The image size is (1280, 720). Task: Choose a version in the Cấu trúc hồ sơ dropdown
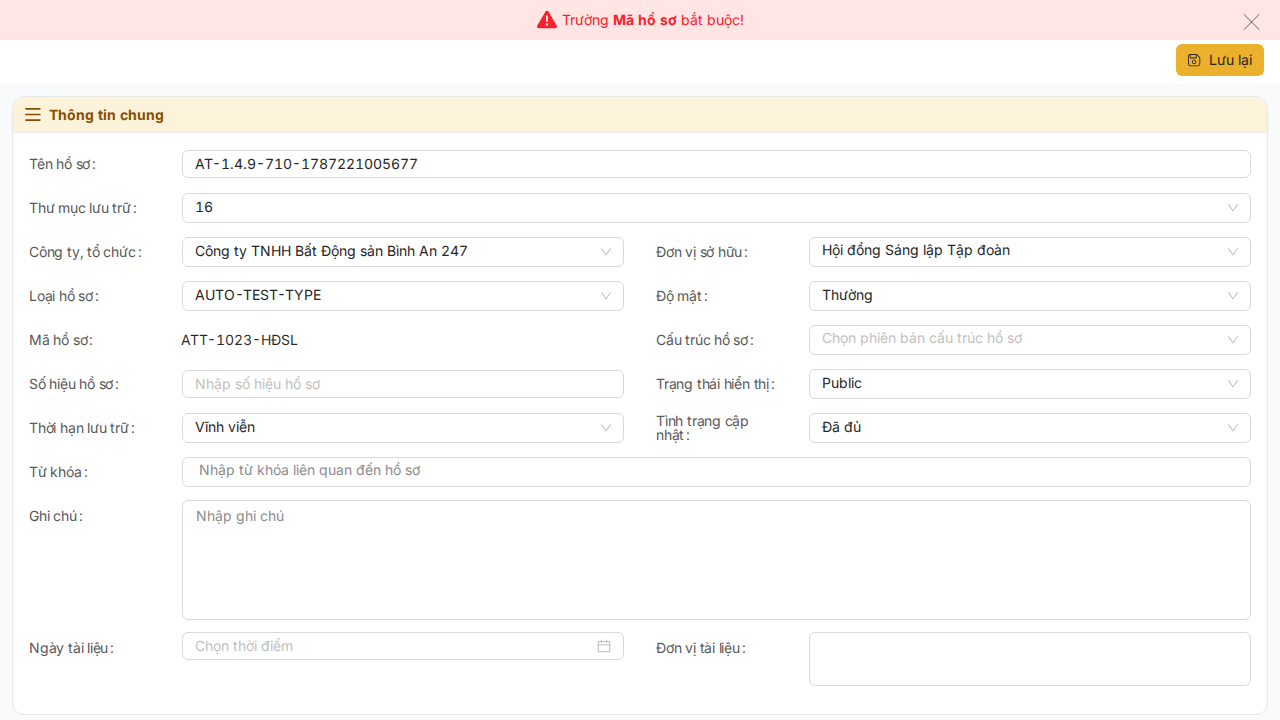tap(1030, 340)
